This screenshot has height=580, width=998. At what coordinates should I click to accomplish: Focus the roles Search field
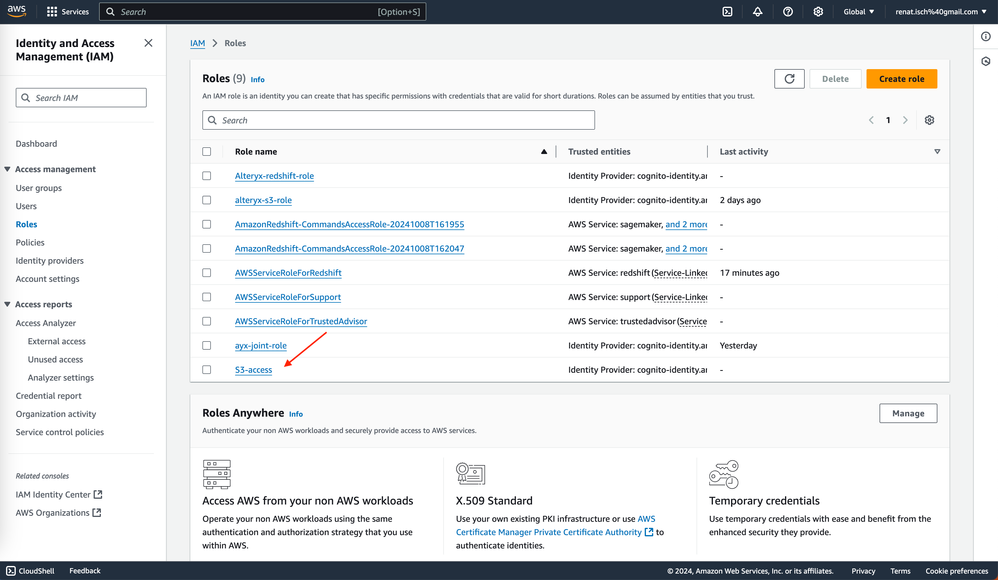coord(398,120)
